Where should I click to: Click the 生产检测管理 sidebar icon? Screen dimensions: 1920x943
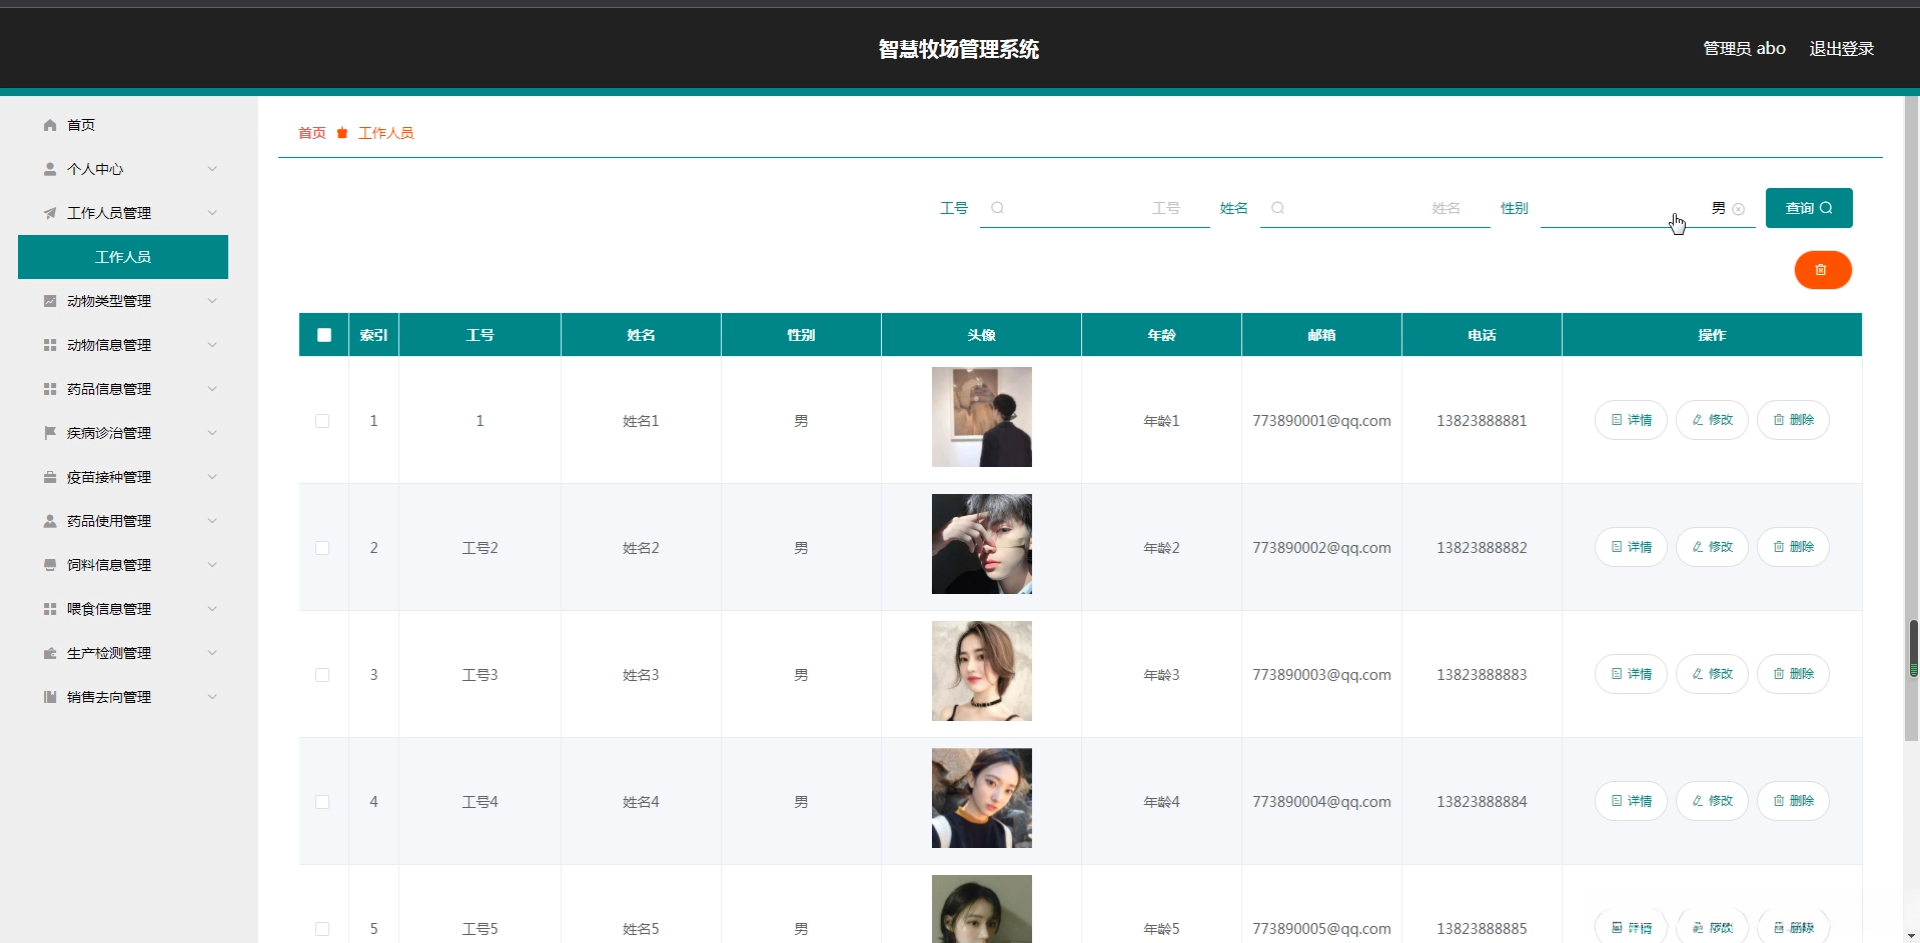coord(50,653)
